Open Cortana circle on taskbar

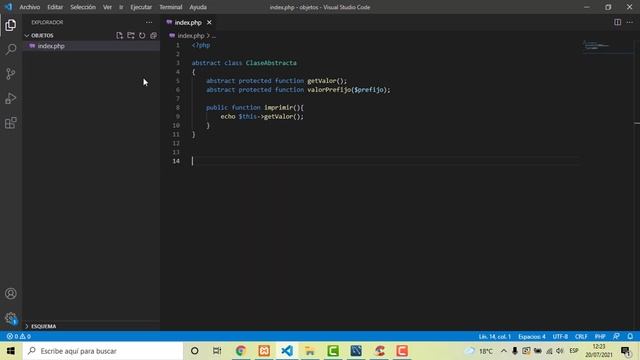[195, 351]
